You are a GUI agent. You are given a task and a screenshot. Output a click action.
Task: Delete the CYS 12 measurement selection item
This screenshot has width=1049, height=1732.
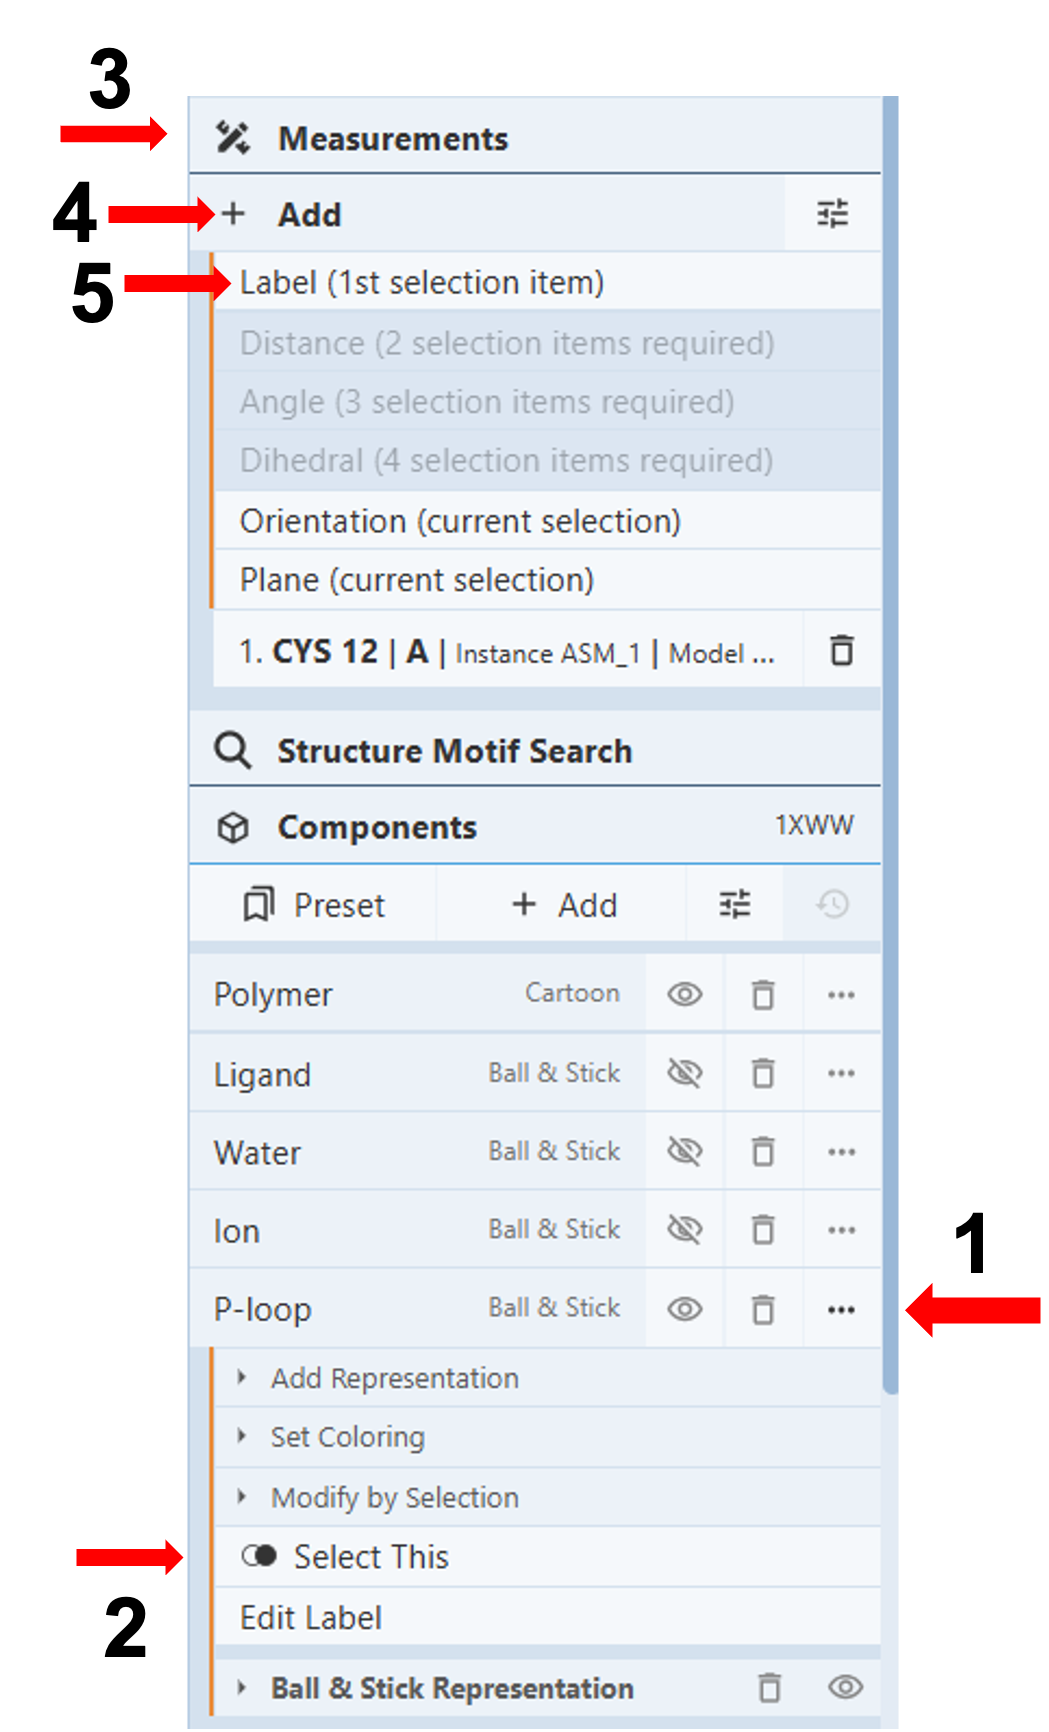[842, 651]
